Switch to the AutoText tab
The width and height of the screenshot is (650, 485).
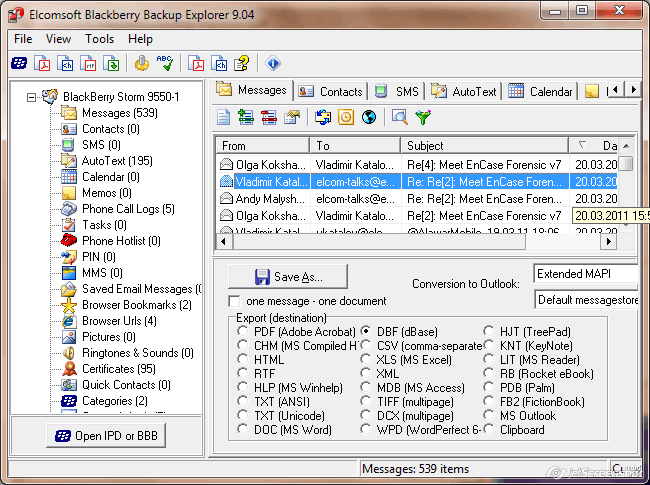tap(464, 92)
